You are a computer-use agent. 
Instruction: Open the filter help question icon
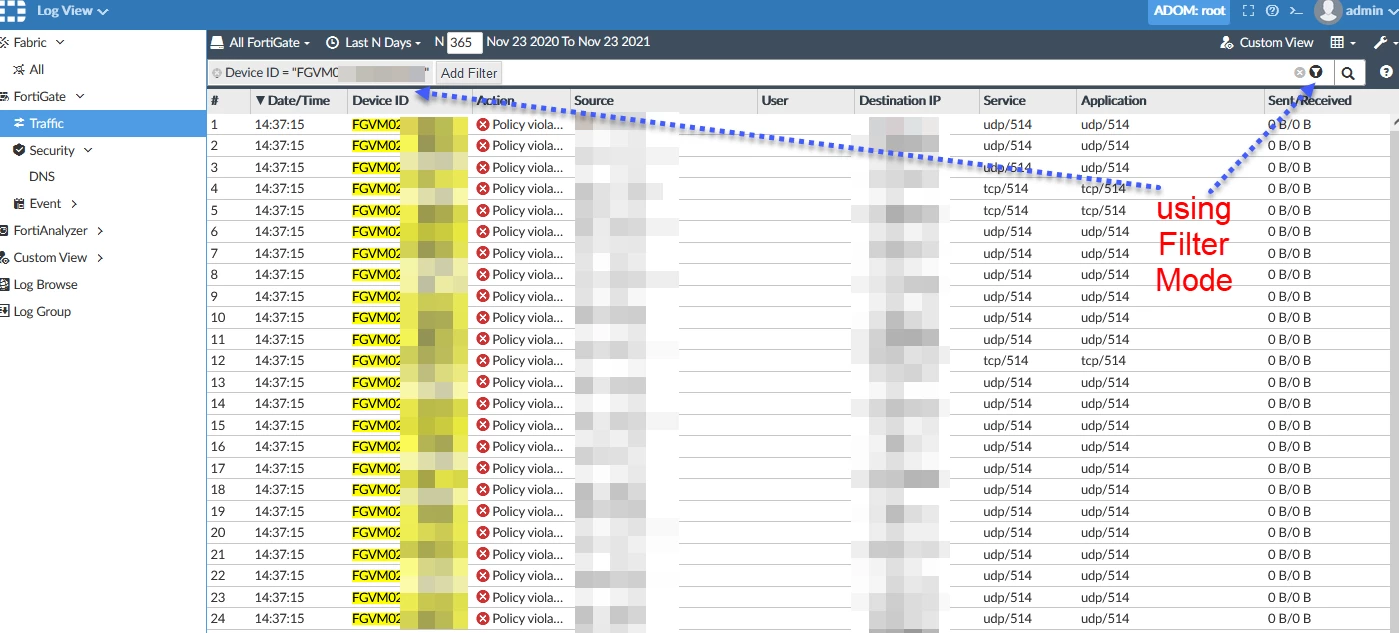click(1386, 72)
